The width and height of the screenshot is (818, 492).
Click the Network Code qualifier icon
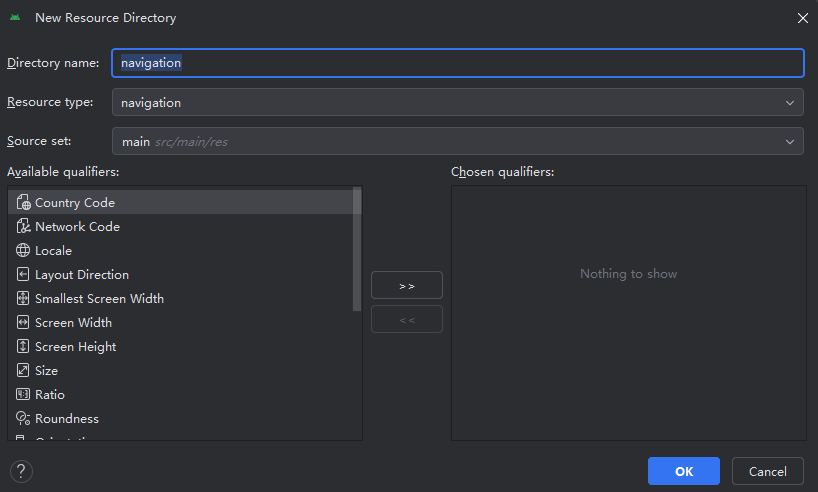(x=23, y=226)
